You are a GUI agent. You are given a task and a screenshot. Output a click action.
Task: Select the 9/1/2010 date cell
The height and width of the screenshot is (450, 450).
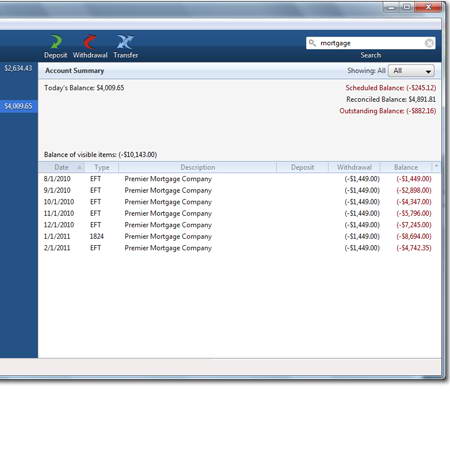57,190
